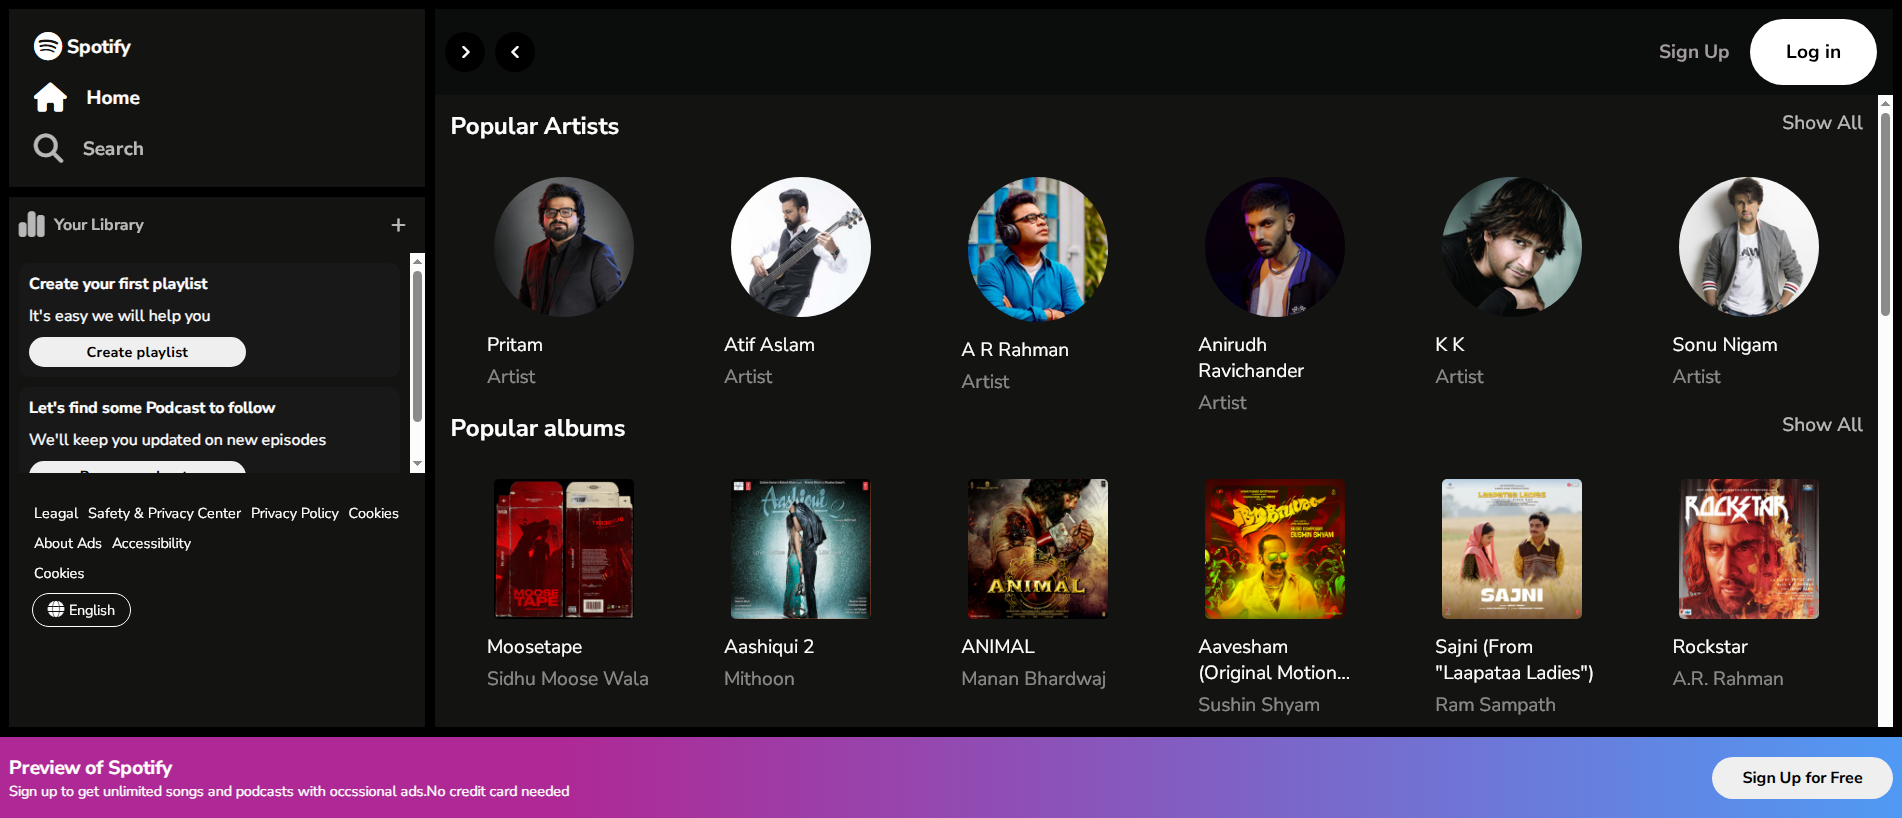This screenshot has height=818, width=1902.
Task: Show All popular artists
Action: (1822, 123)
